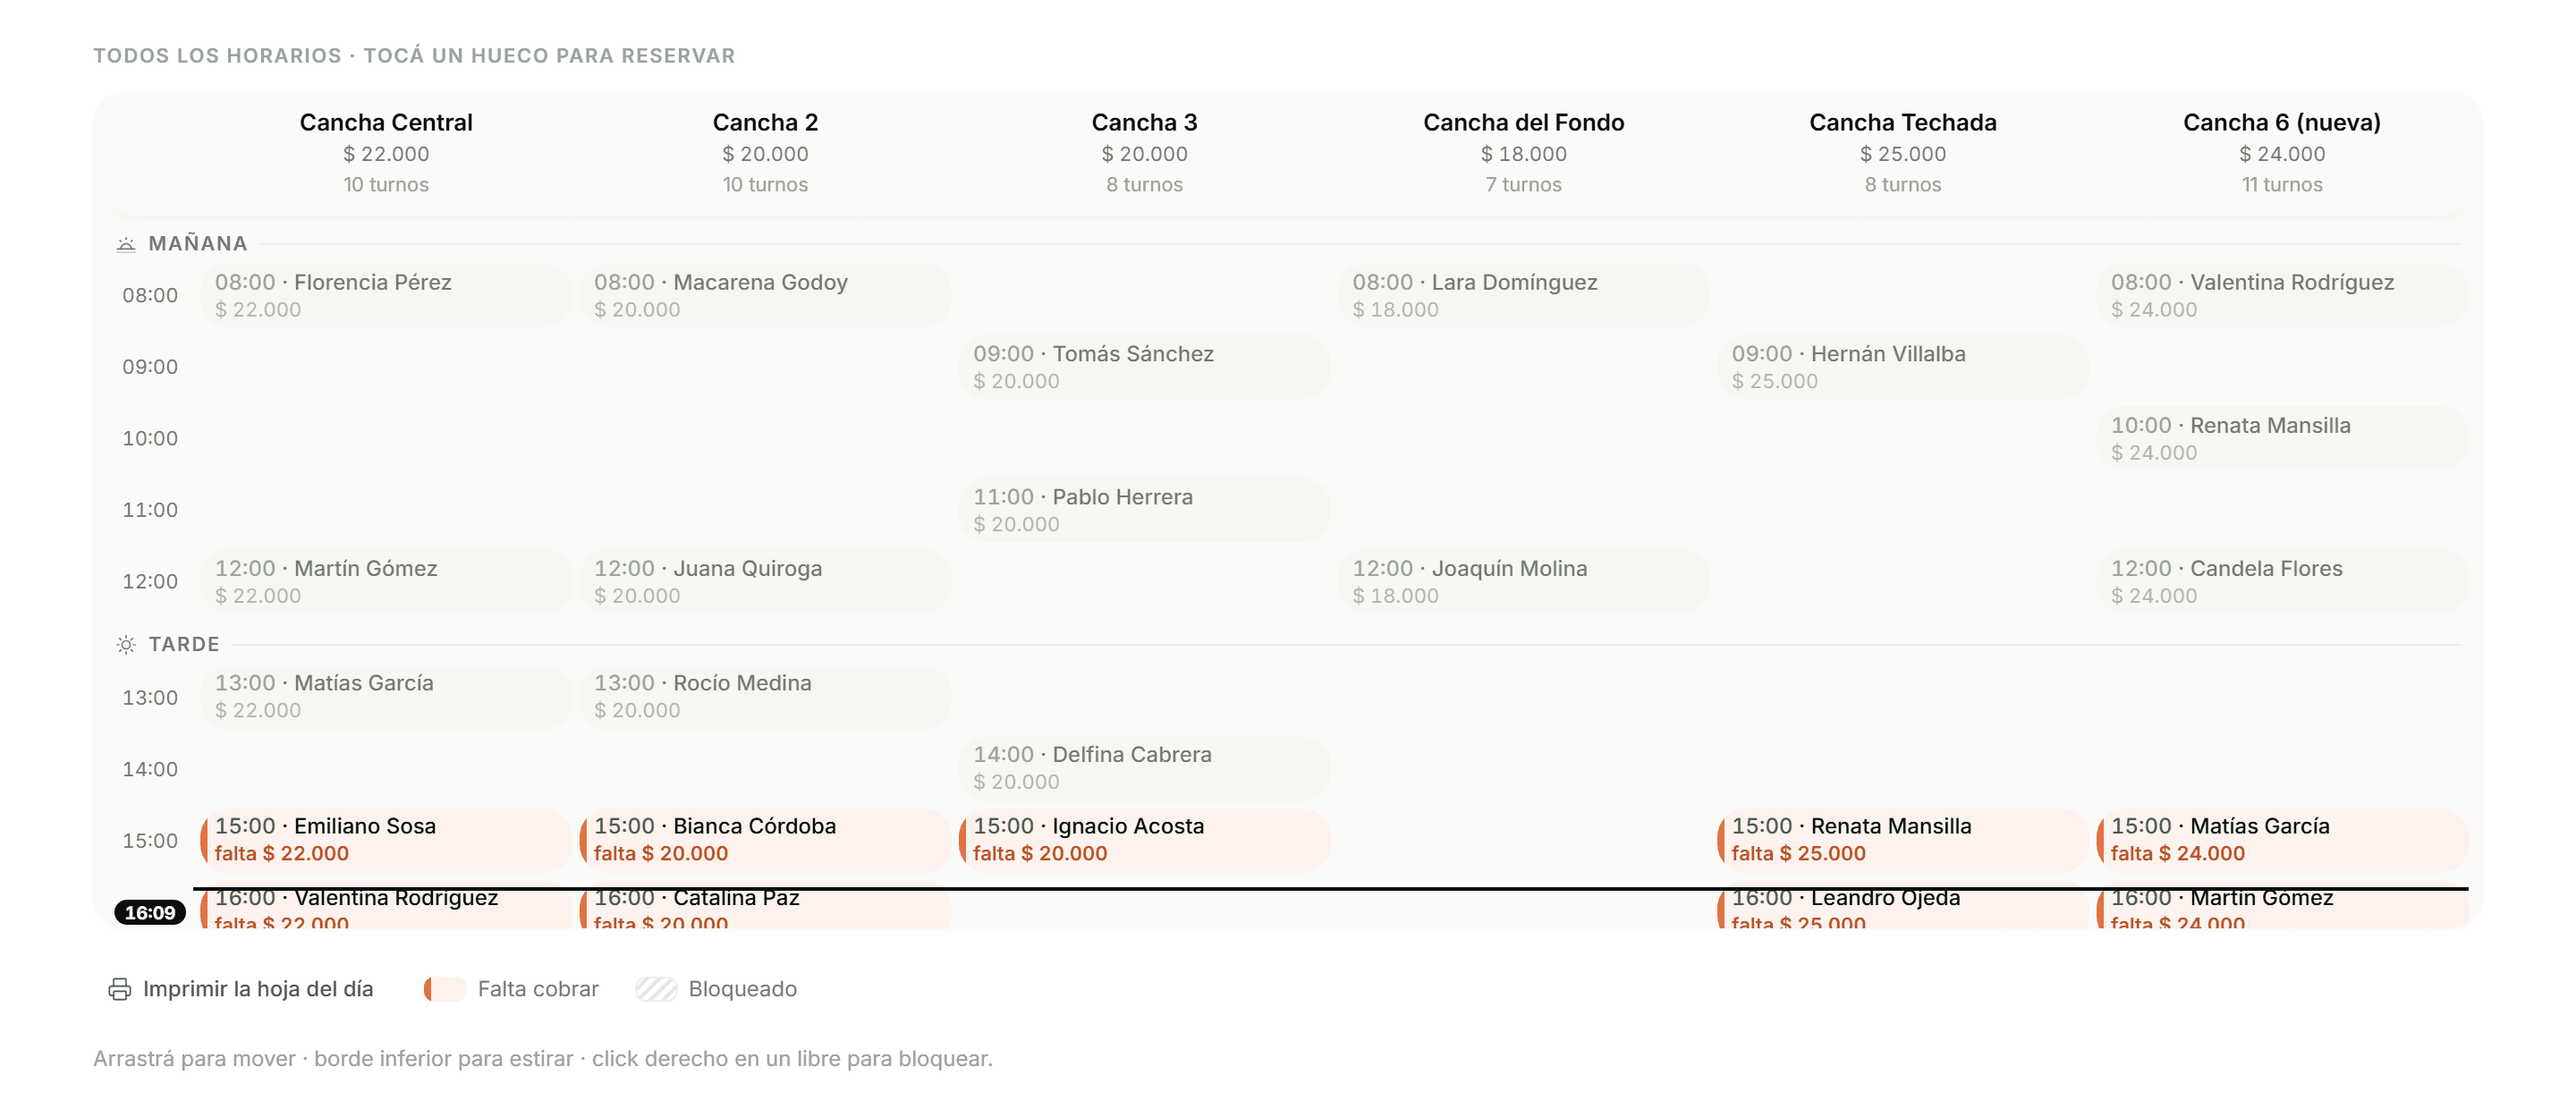
Task: Click the TARDE section label
Action: (x=184, y=645)
